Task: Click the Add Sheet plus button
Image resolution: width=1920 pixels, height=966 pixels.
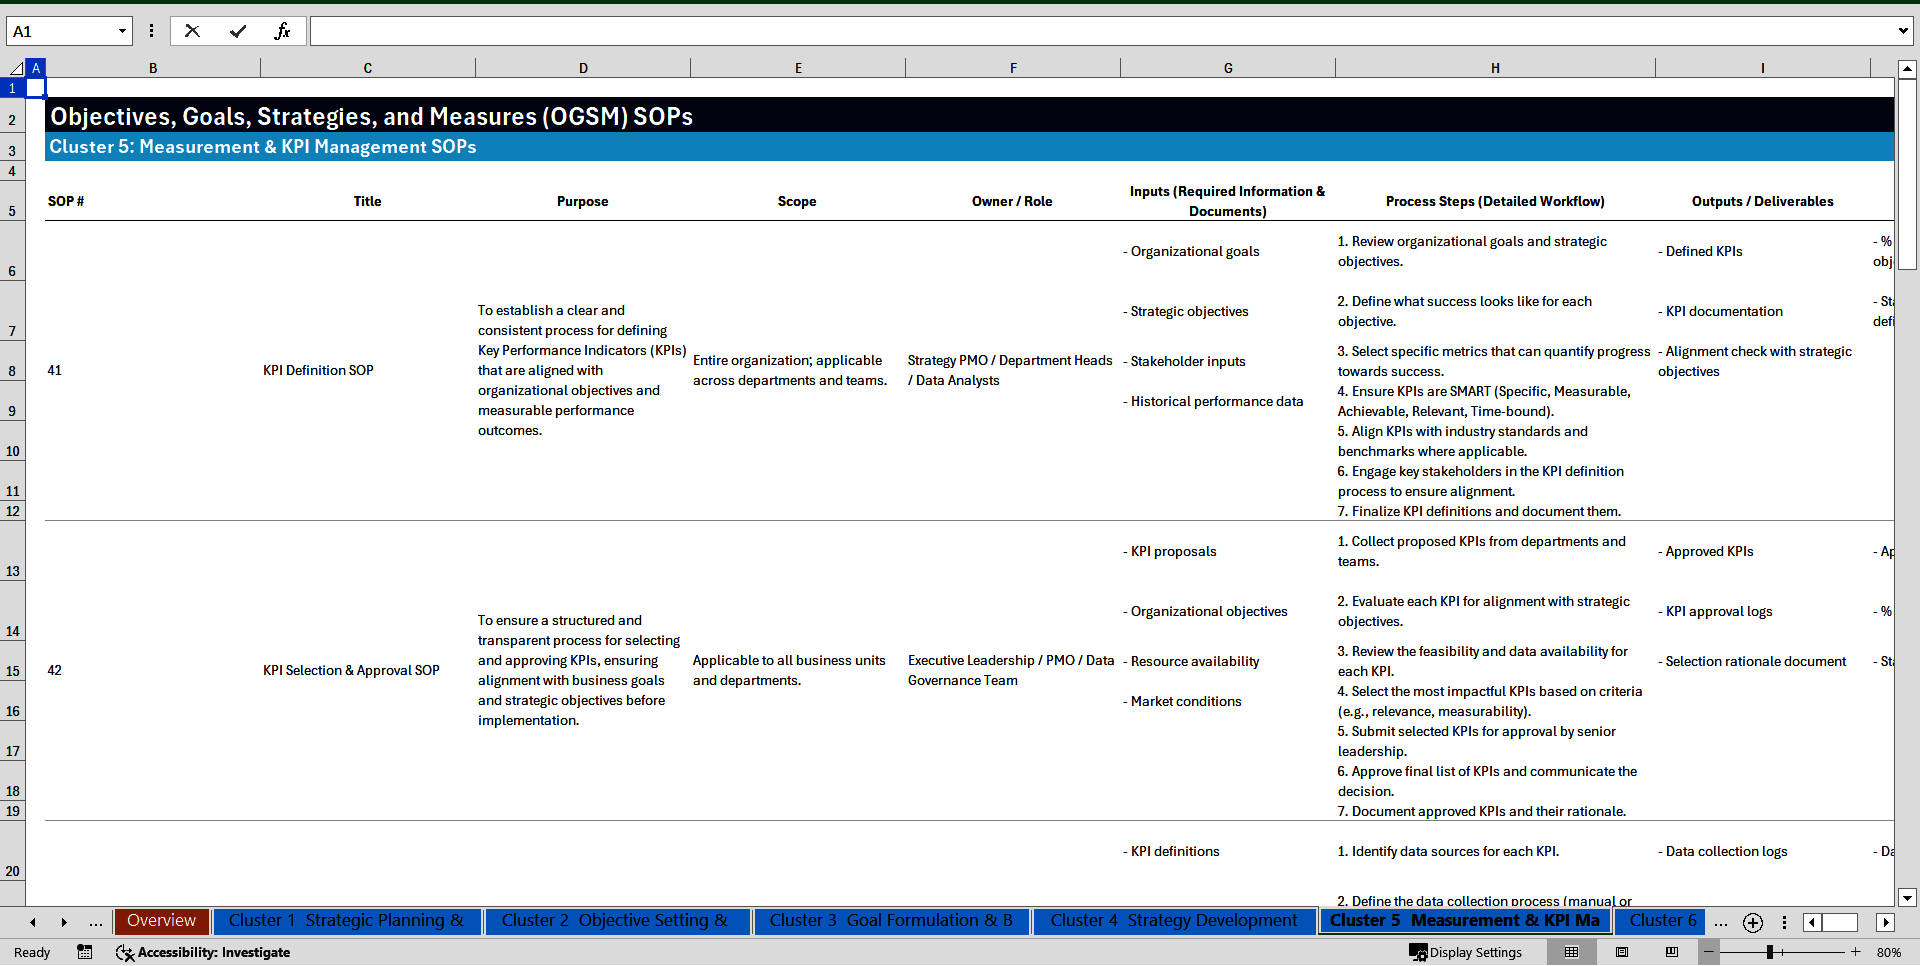Action: coord(1752,922)
